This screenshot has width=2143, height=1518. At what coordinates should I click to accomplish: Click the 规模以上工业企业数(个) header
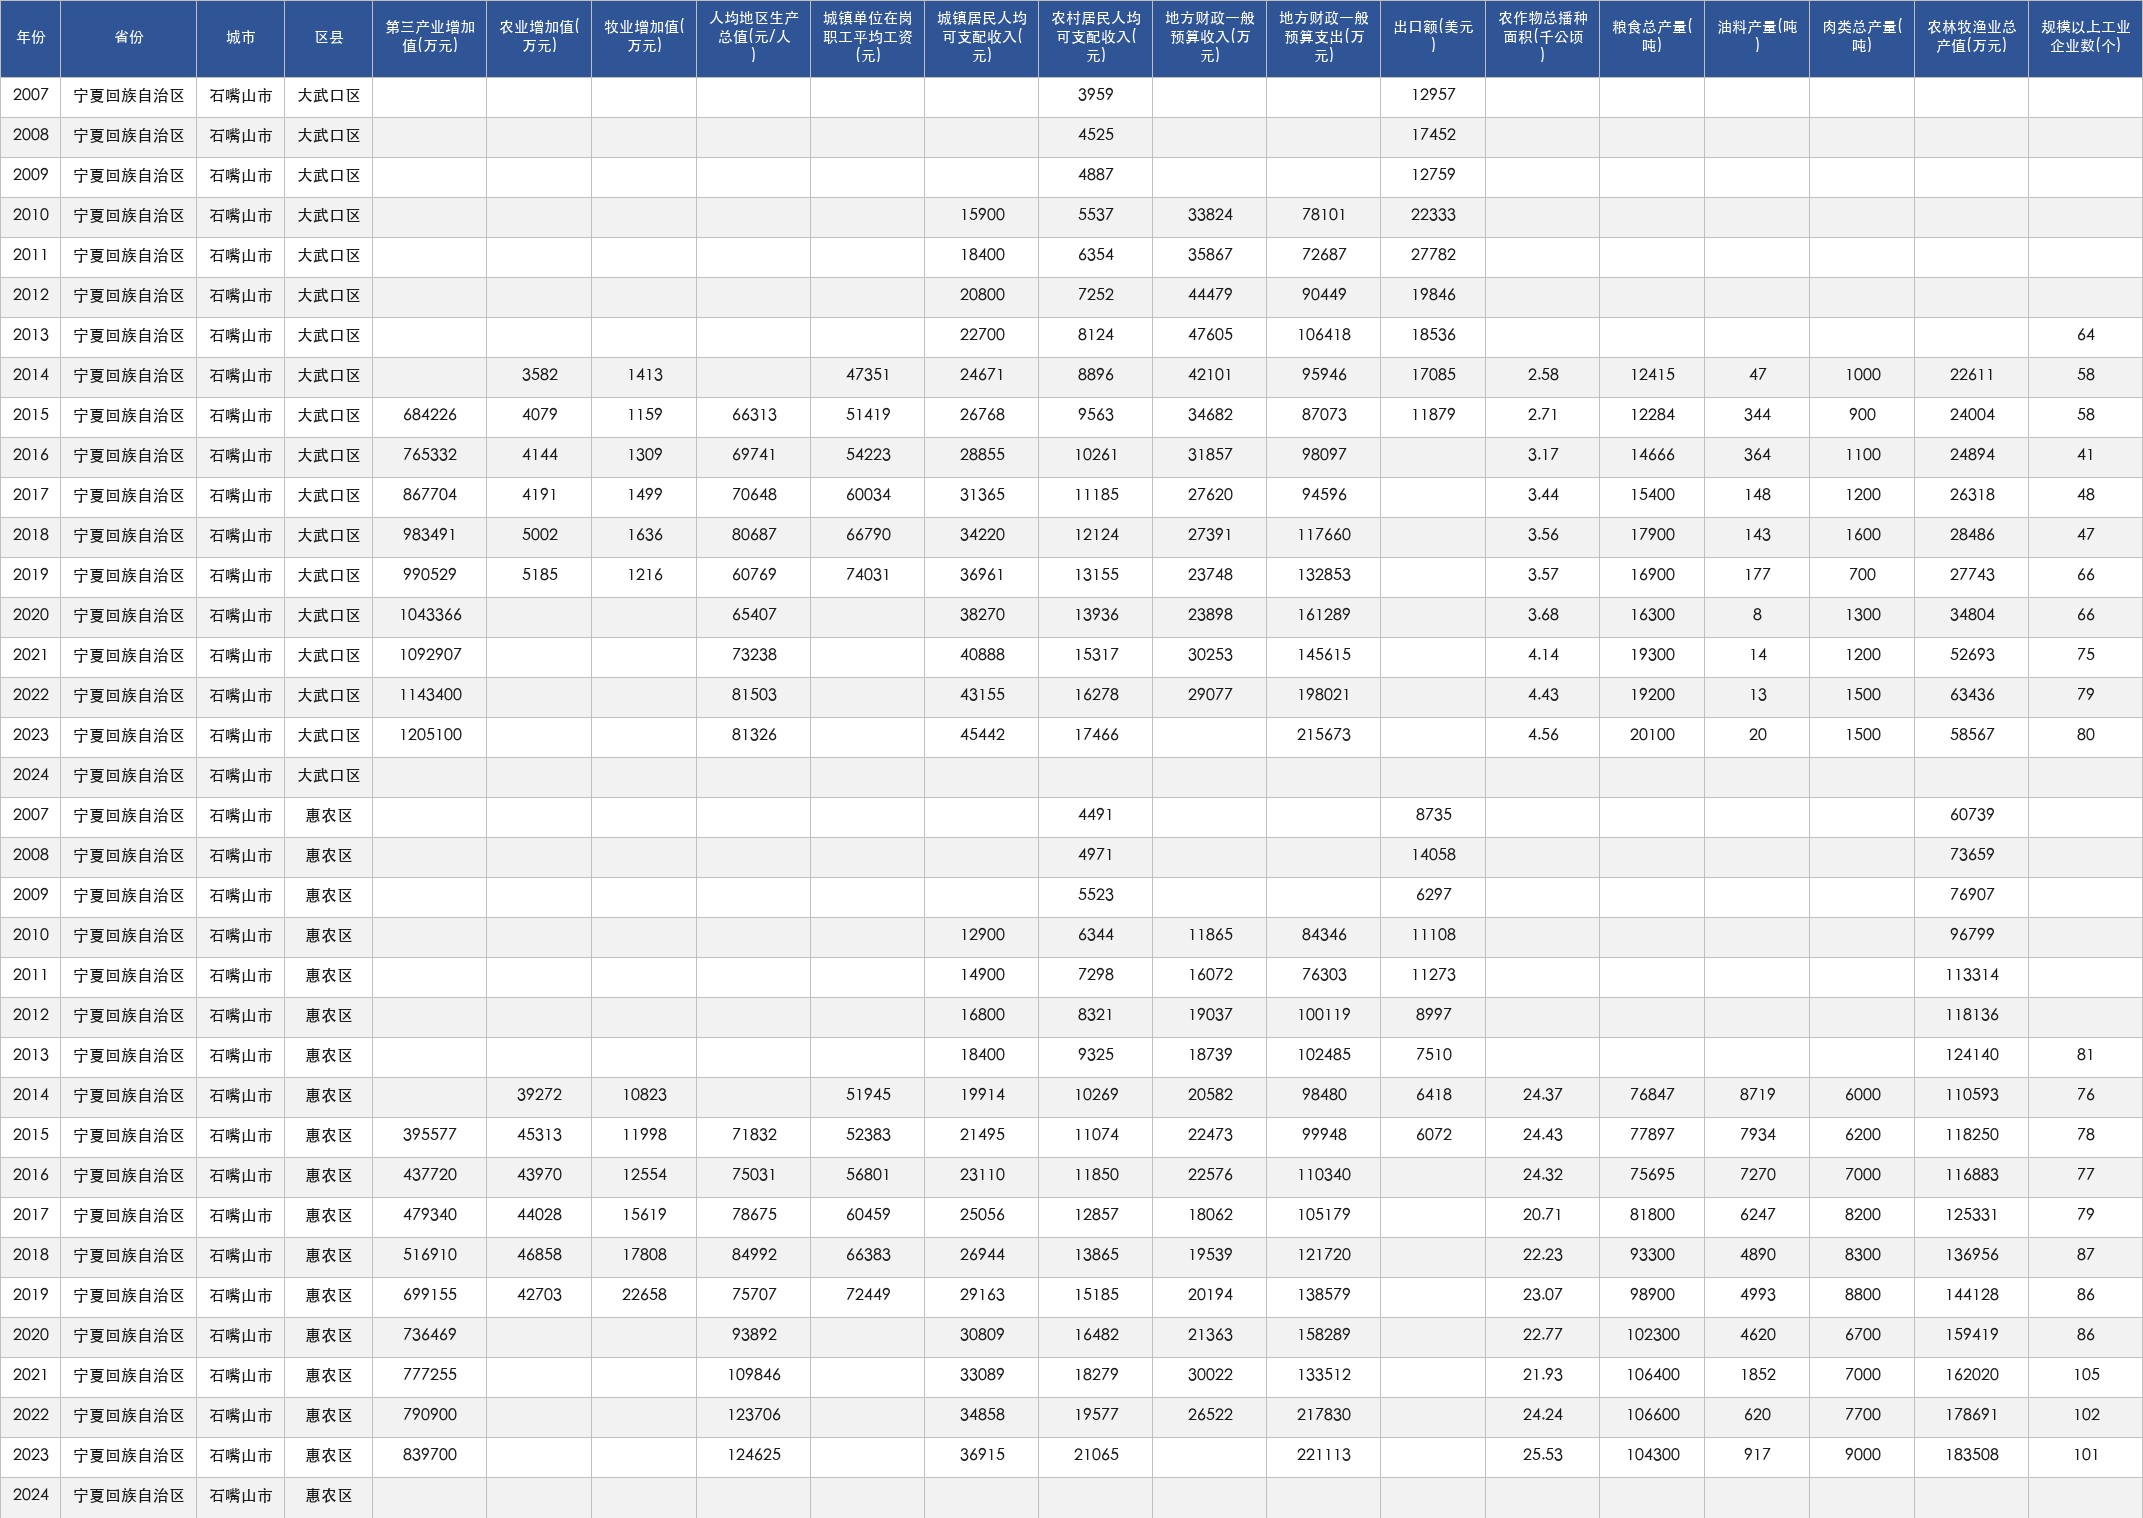2085,38
